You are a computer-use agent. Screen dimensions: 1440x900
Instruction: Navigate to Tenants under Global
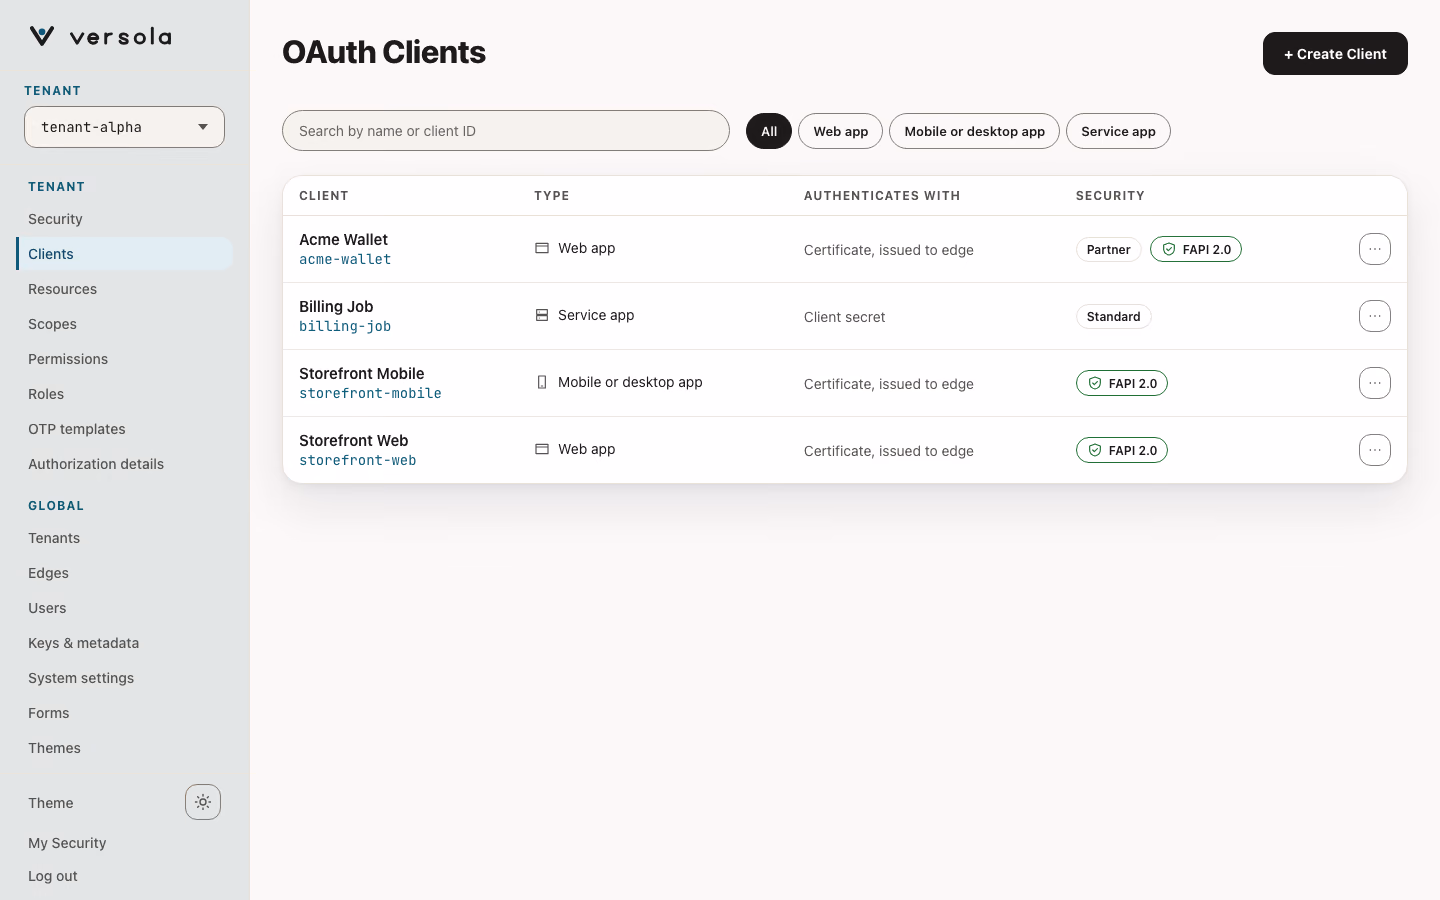tap(124, 538)
